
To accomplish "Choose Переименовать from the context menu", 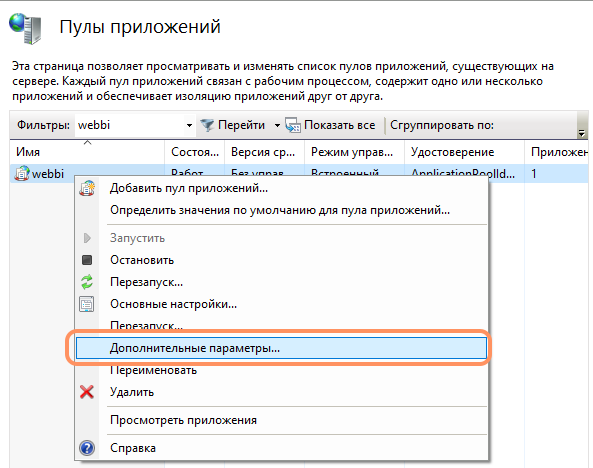I will pos(153,370).
